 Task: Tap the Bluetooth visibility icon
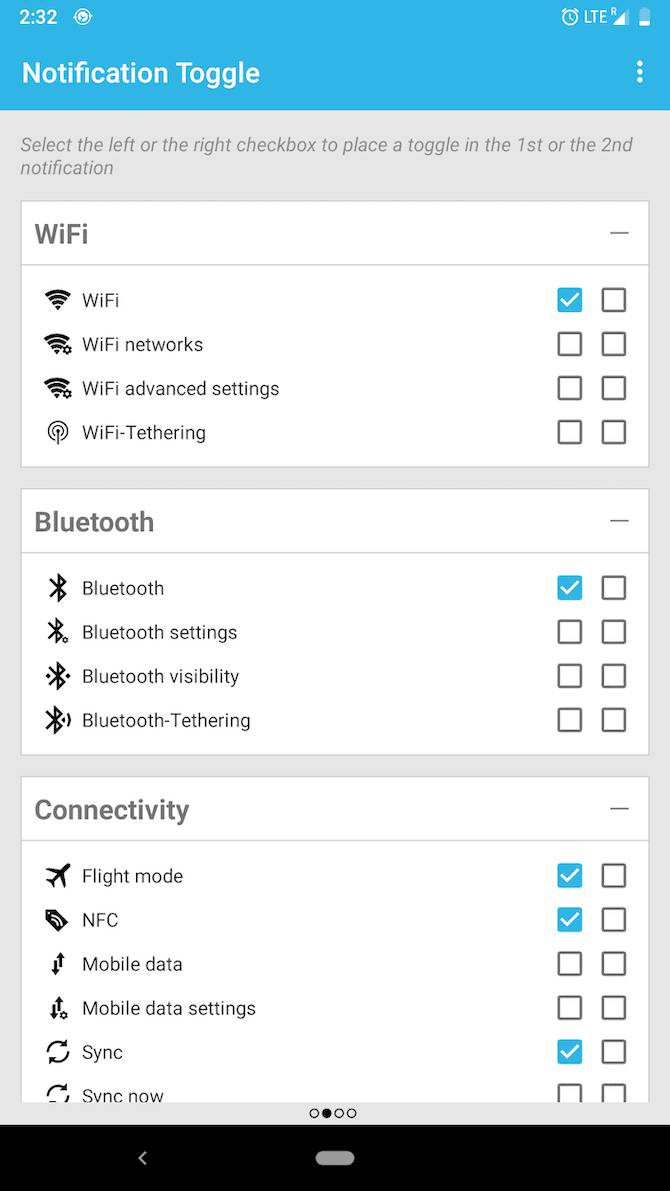click(58, 676)
